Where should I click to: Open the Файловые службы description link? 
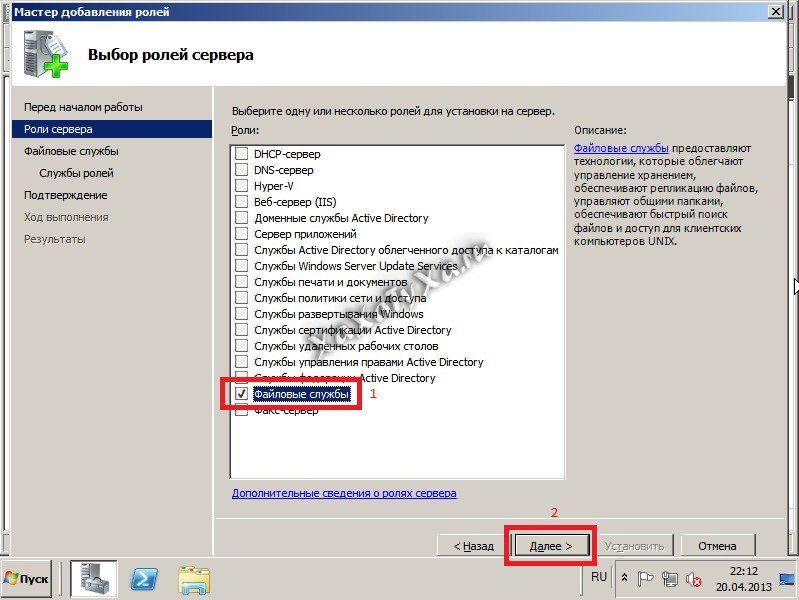pos(621,148)
